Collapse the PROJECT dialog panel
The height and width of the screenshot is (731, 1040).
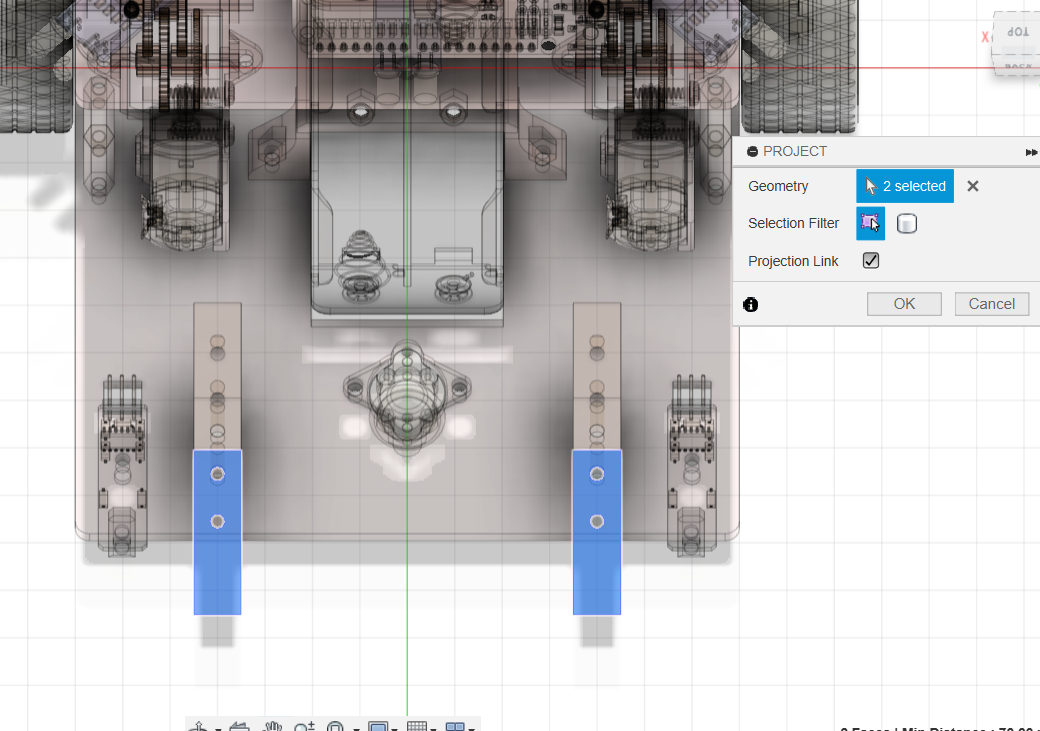click(x=752, y=152)
